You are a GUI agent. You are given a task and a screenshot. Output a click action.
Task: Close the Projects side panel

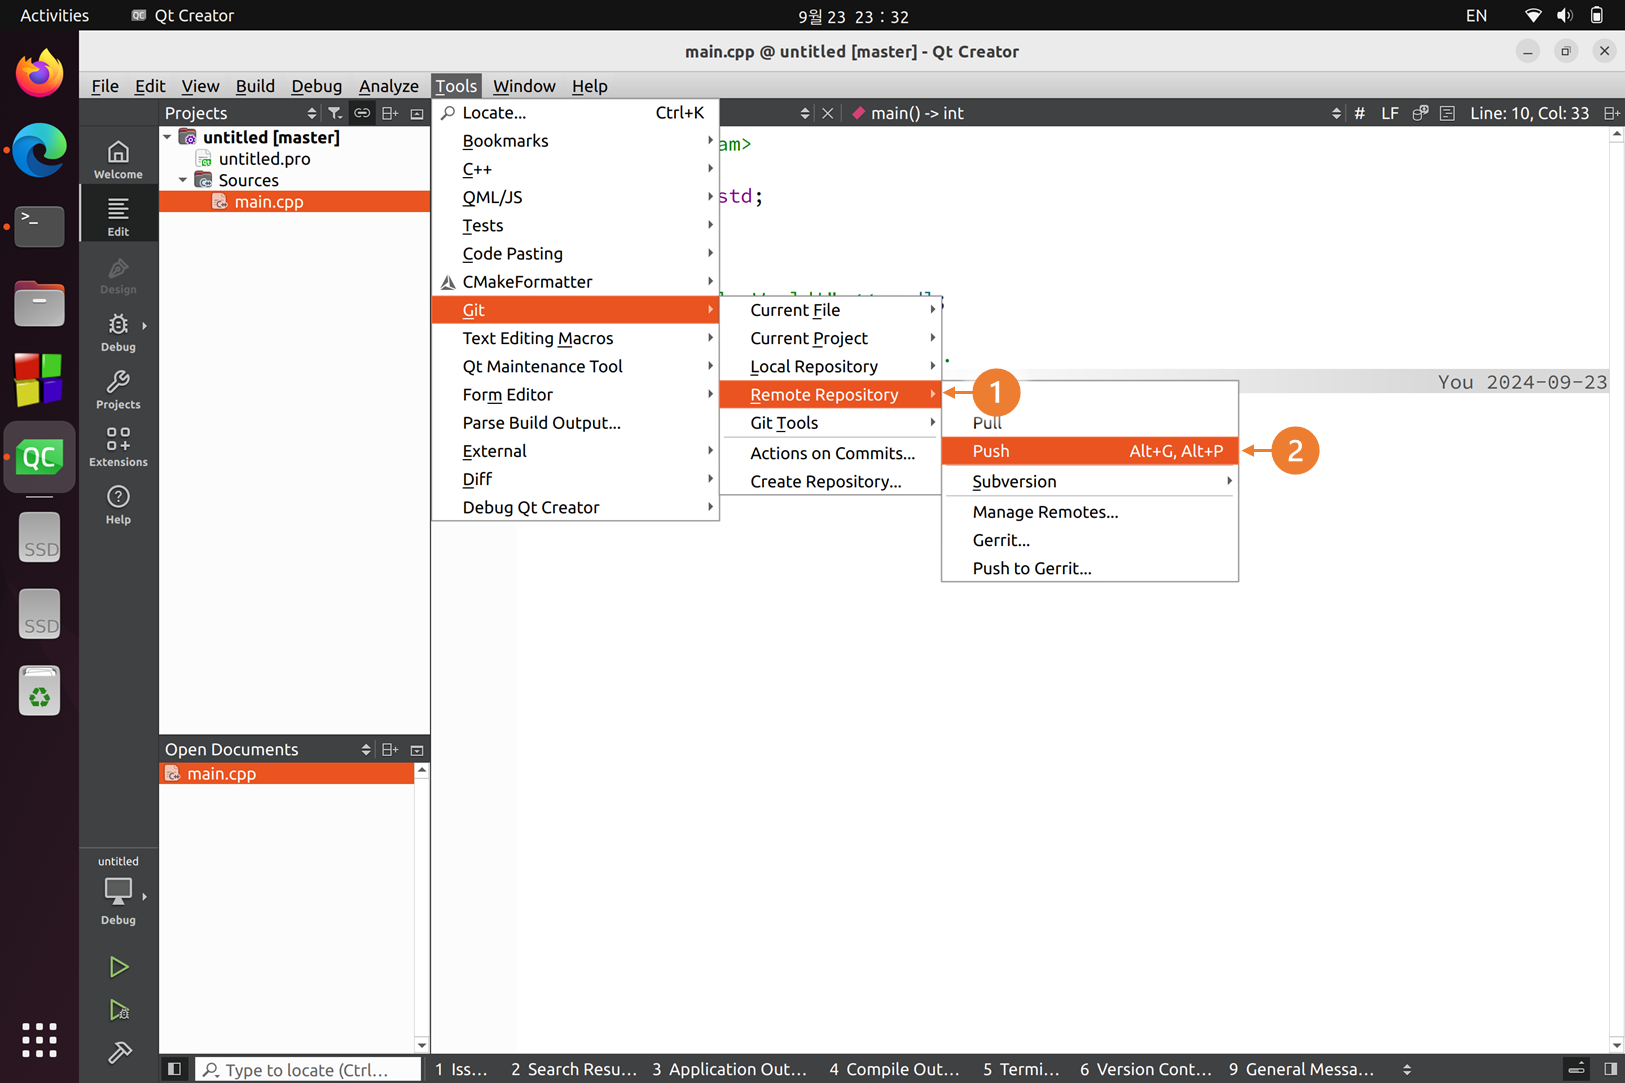(417, 113)
